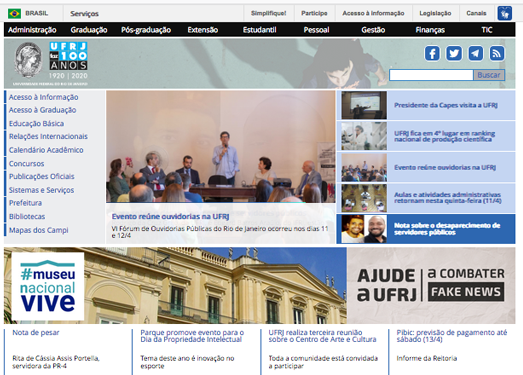Image resolution: width=523 pixels, height=375 pixels.
Task: Open the museu nacional vive banner
Action: (175, 286)
